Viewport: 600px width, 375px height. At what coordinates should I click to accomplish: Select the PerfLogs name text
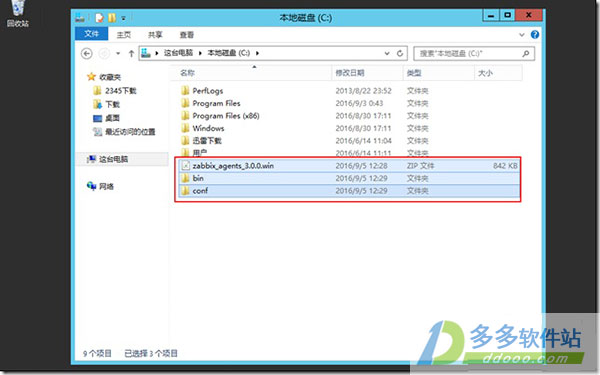[x=207, y=91]
